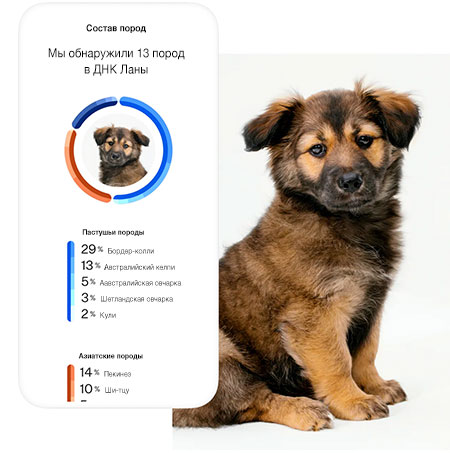Select the 5% Австралийская овчарка row
Viewport: 450px width, 453px height.
pyautogui.click(x=131, y=282)
